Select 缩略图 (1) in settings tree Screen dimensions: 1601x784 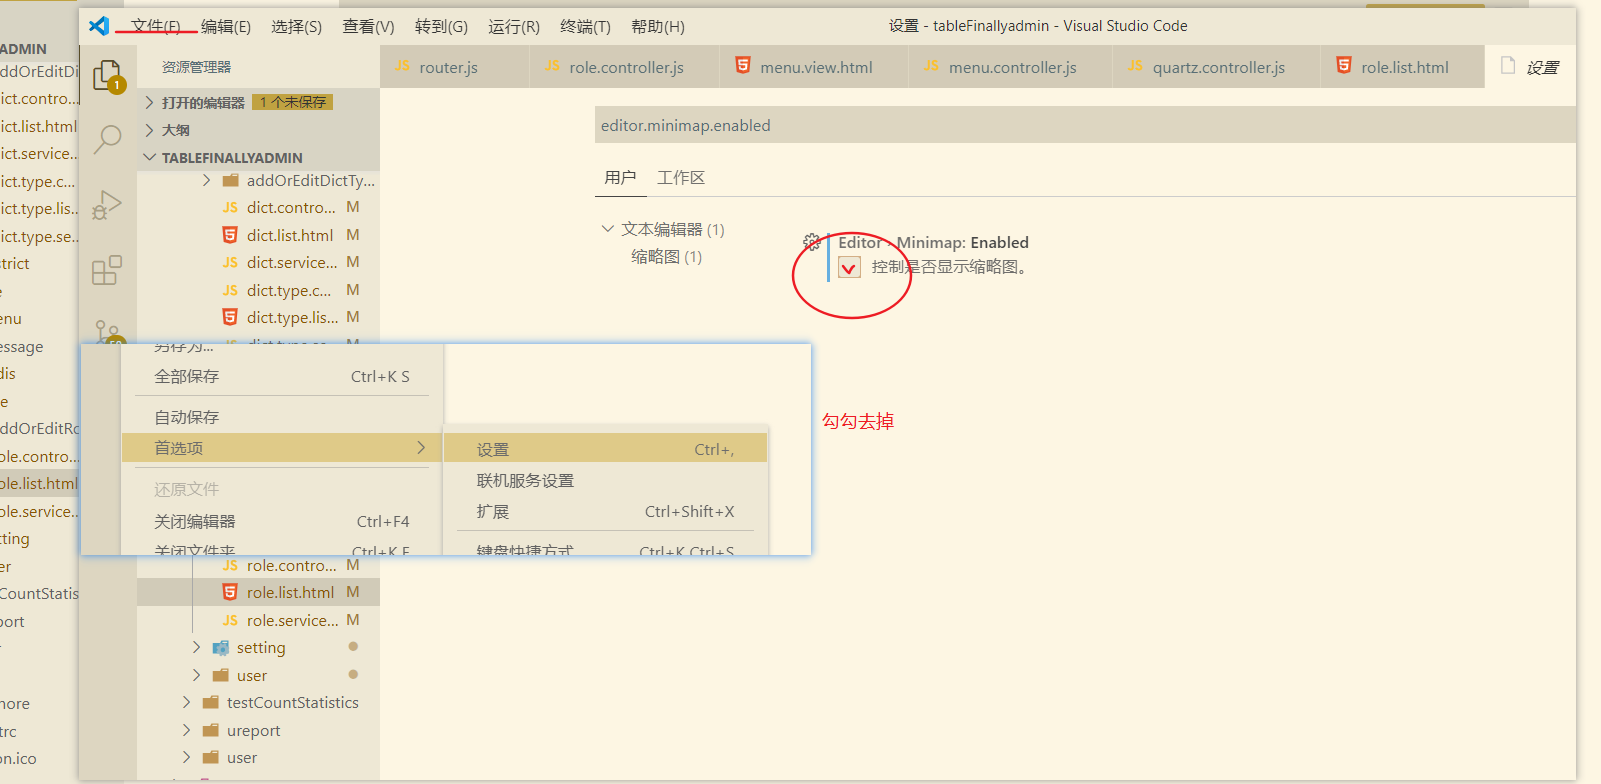[666, 256]
